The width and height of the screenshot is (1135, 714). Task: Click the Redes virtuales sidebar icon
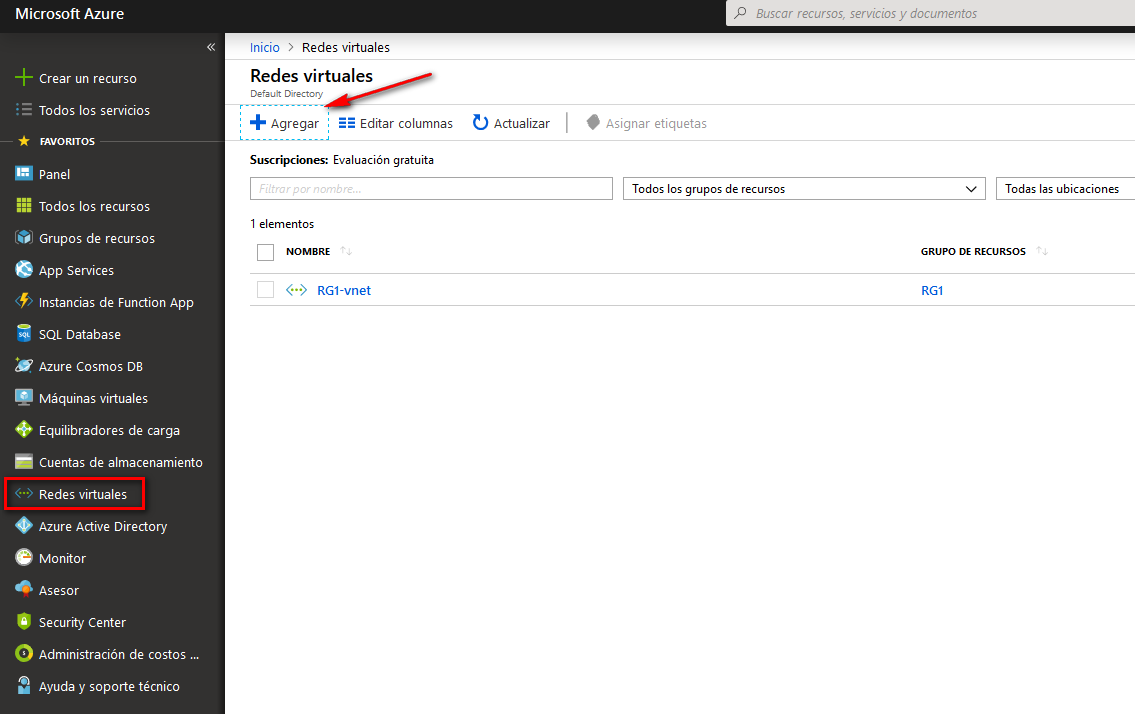pyautogui.click(x=24, y=493)
